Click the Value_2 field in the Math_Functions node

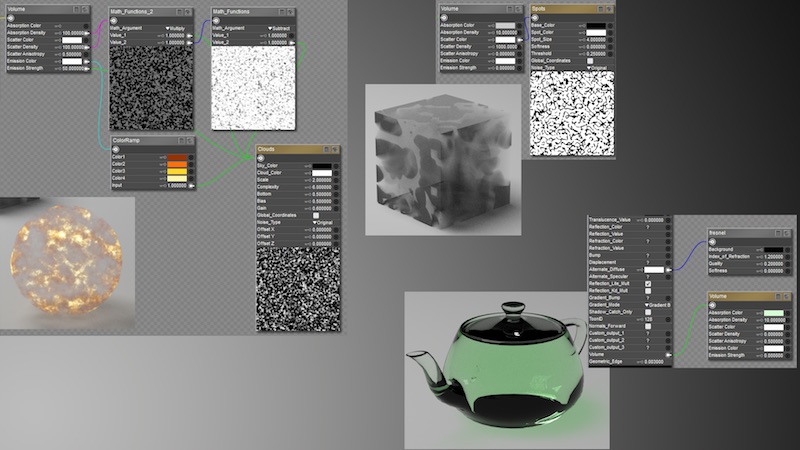tap(277, 43)
